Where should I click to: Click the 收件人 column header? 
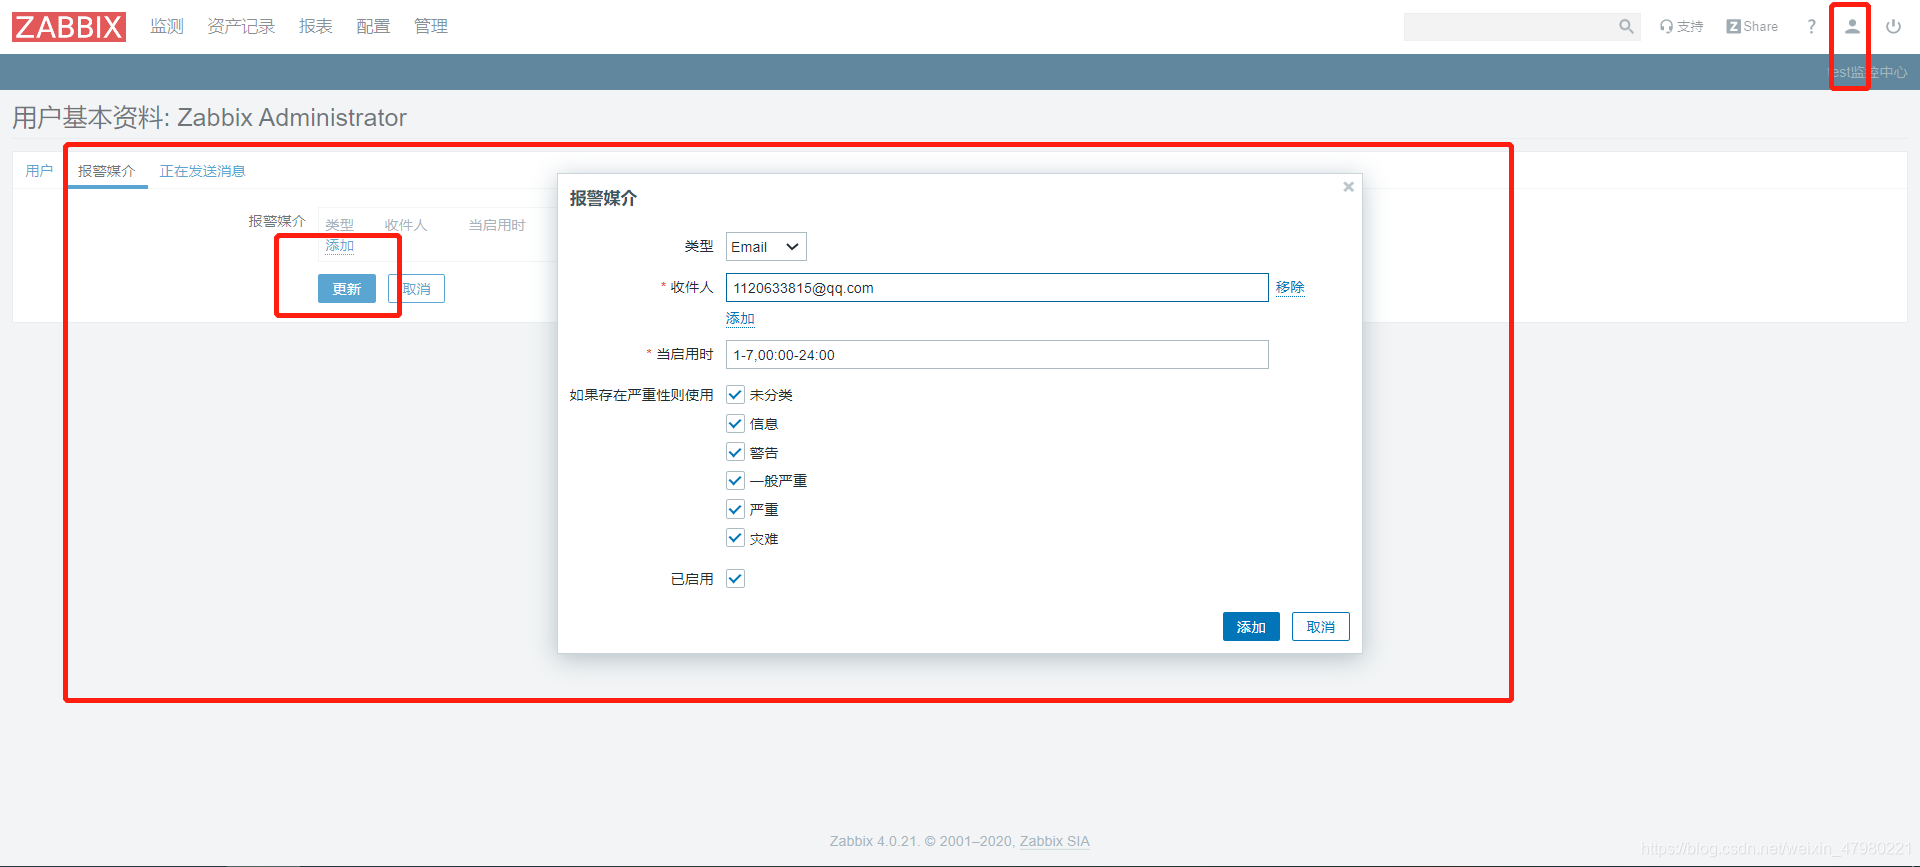click(406, 225)
